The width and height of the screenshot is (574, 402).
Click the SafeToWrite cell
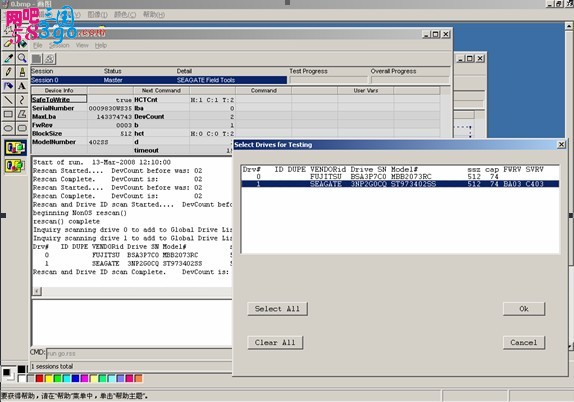(59, 99)
